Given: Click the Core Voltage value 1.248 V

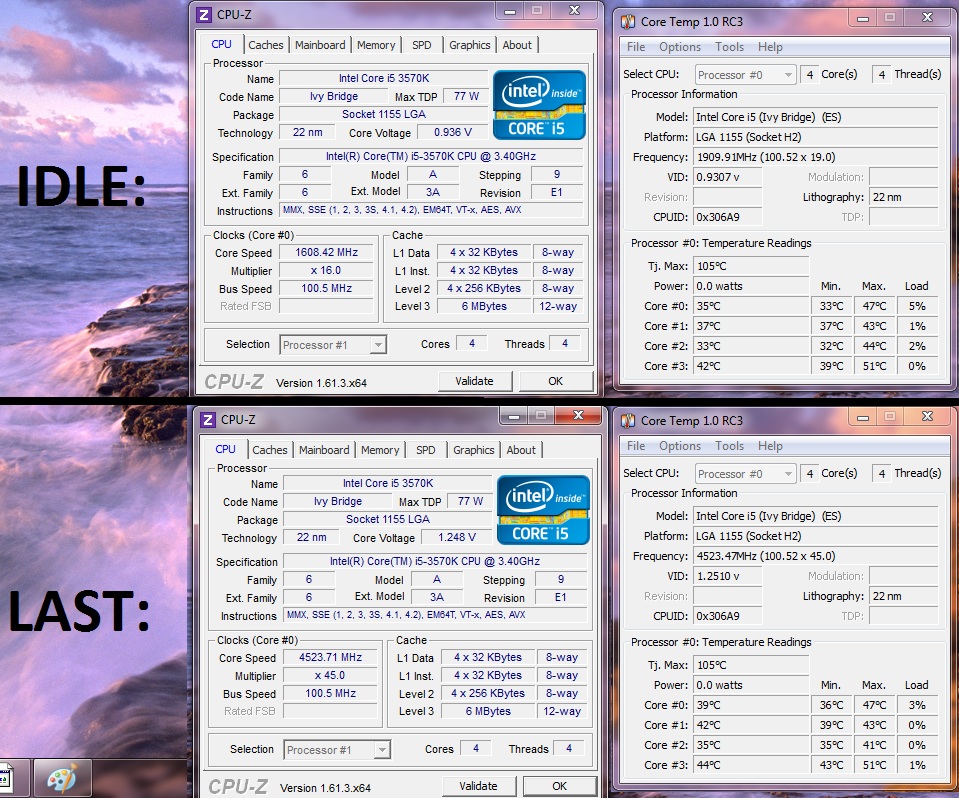Looking at the screenshot, I should click(x=457, y=537).
